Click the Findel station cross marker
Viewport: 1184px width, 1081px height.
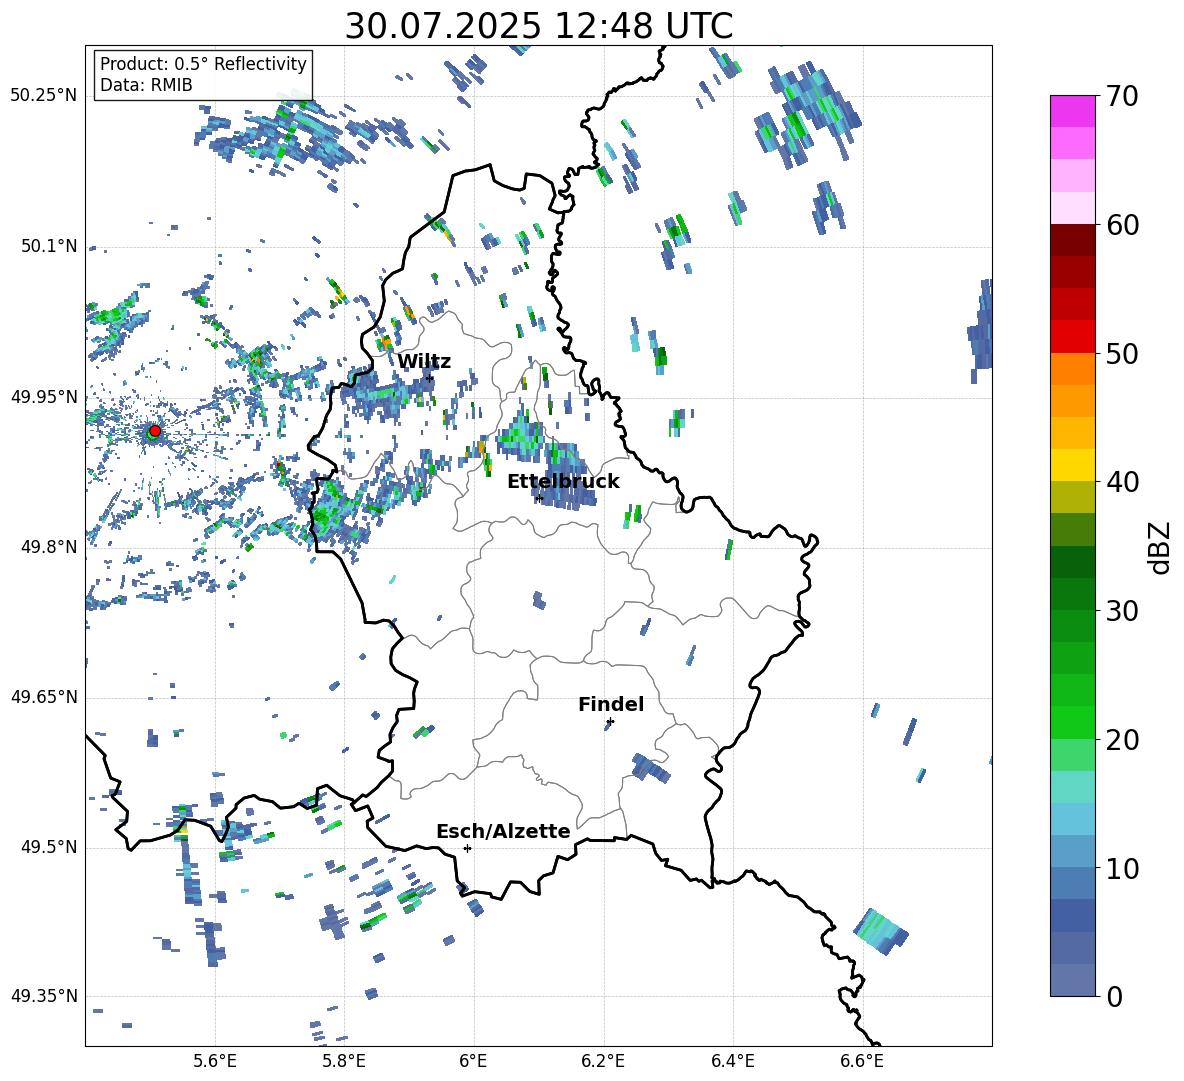pos(610,722)
